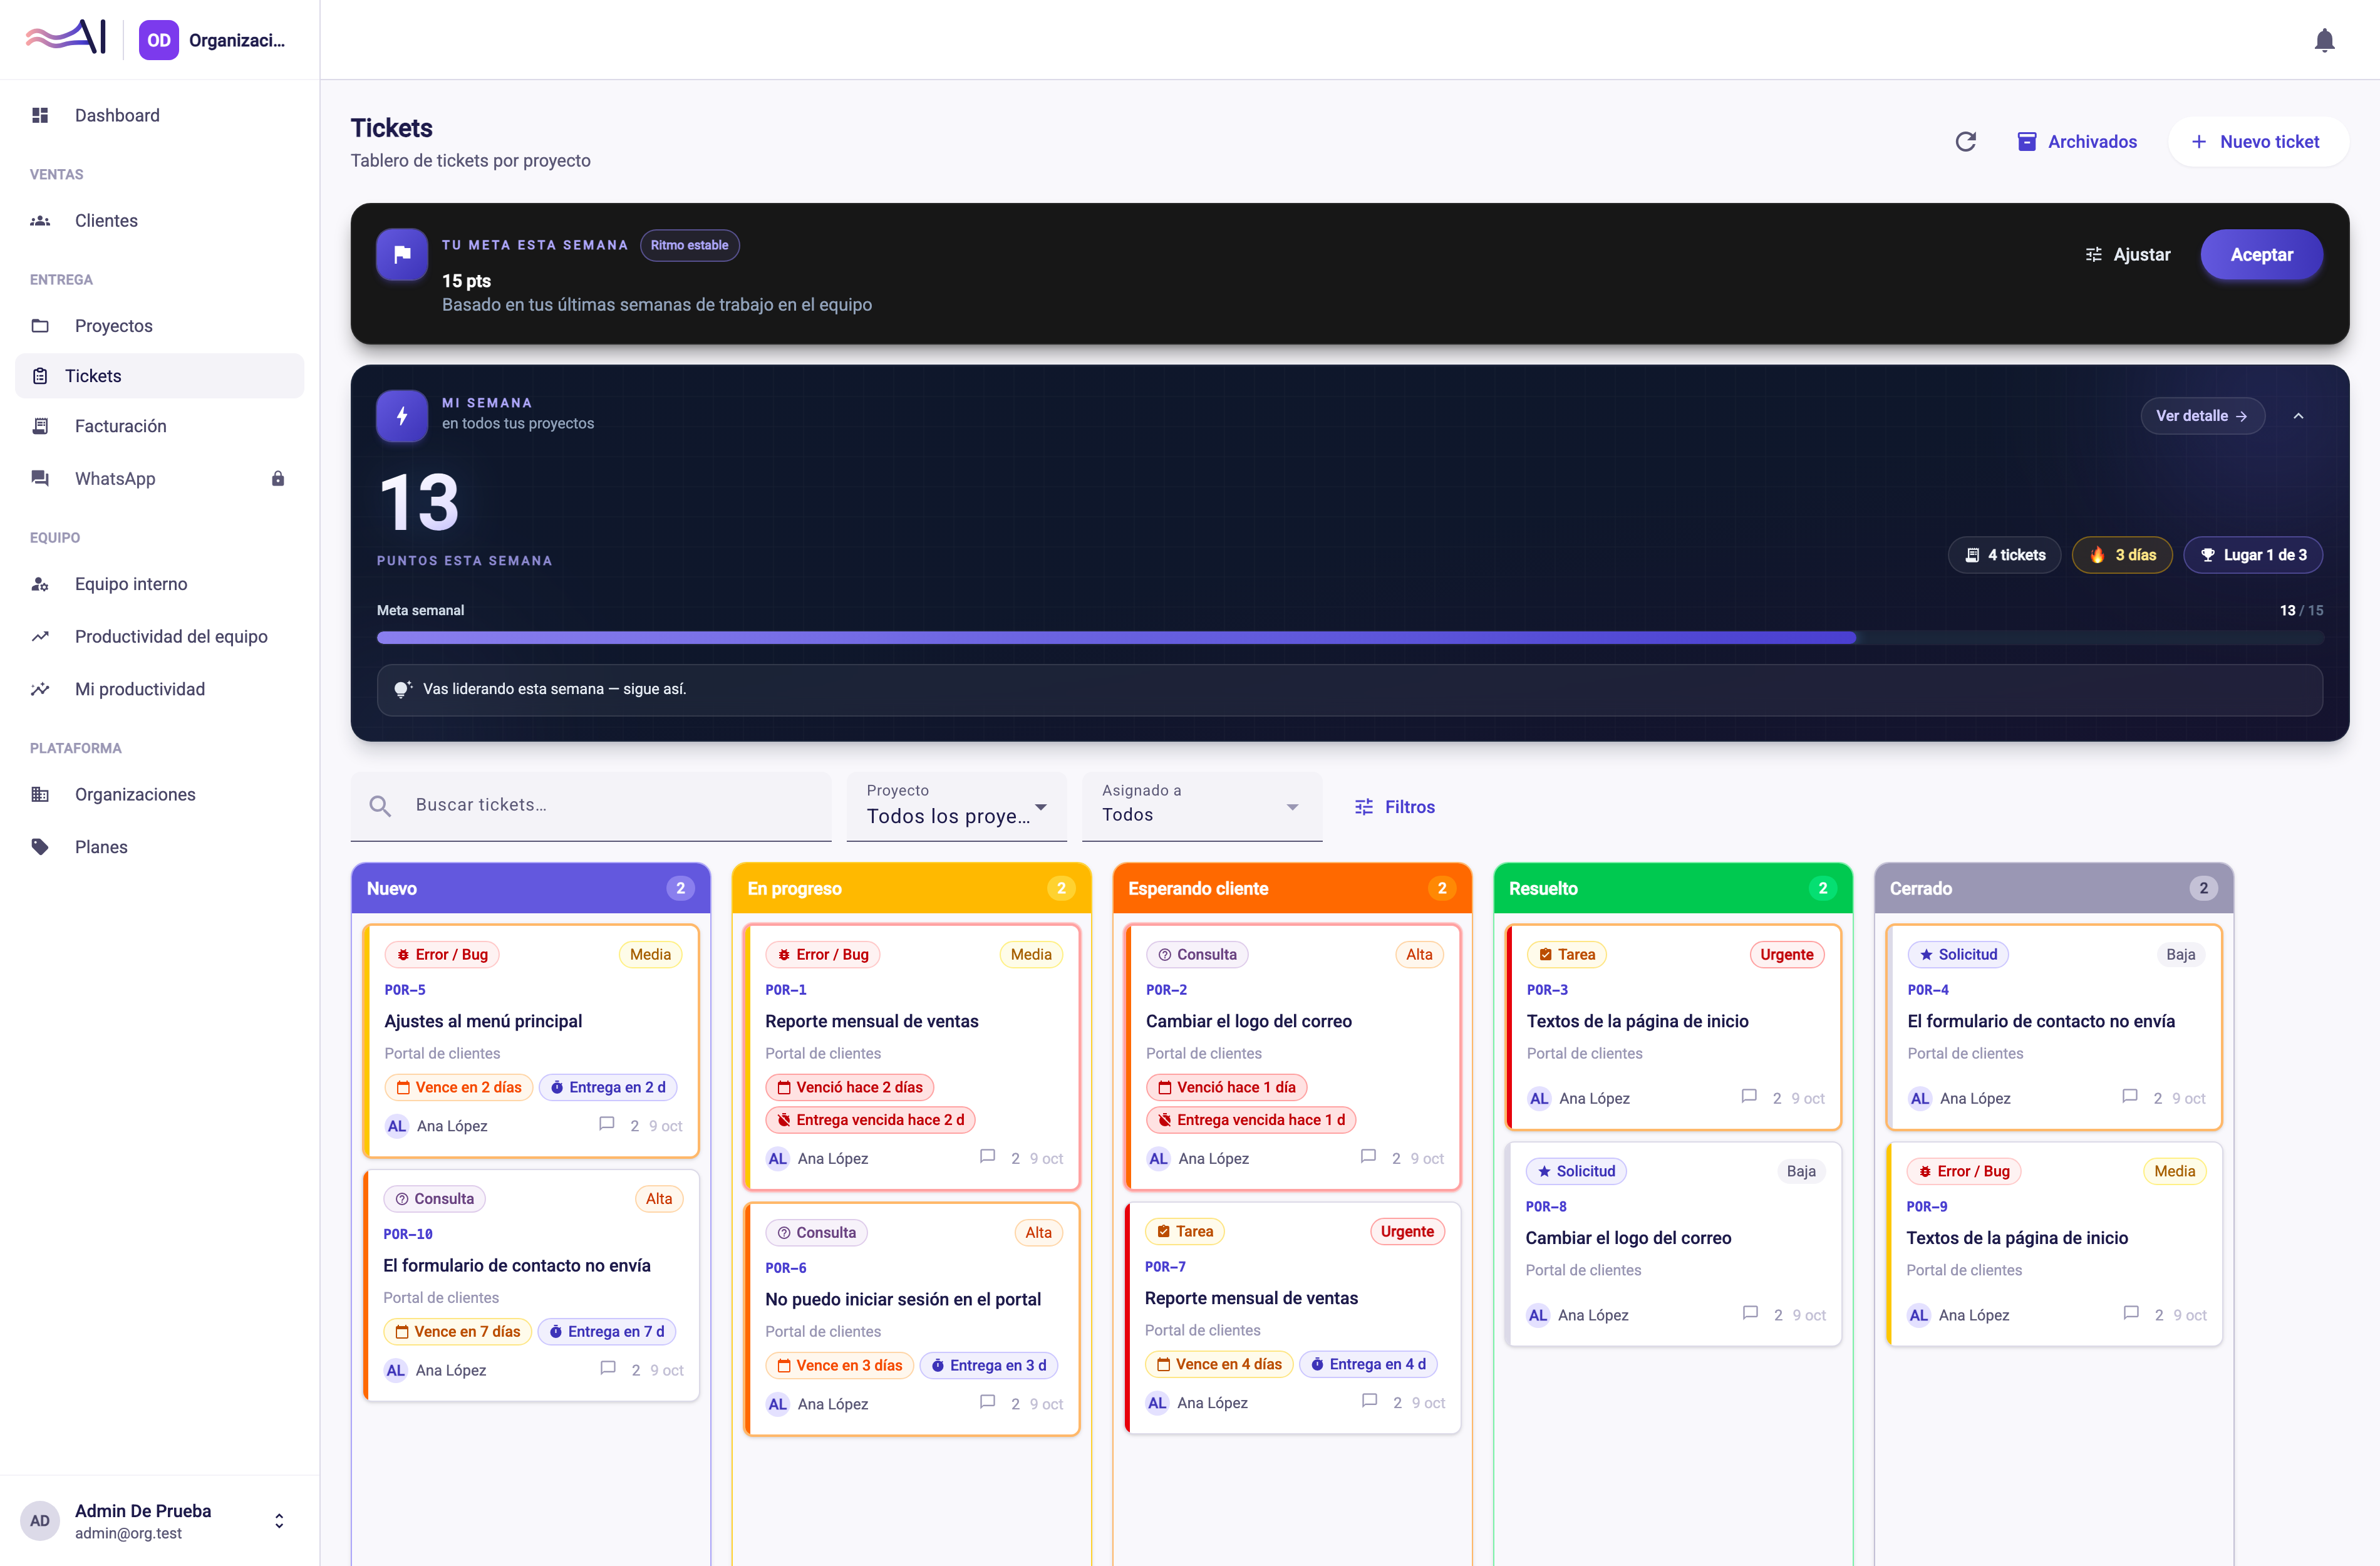Open the Proyecto dropdown
Image resolution: width=2380 pixels, height=1566 pixels.
956,806
